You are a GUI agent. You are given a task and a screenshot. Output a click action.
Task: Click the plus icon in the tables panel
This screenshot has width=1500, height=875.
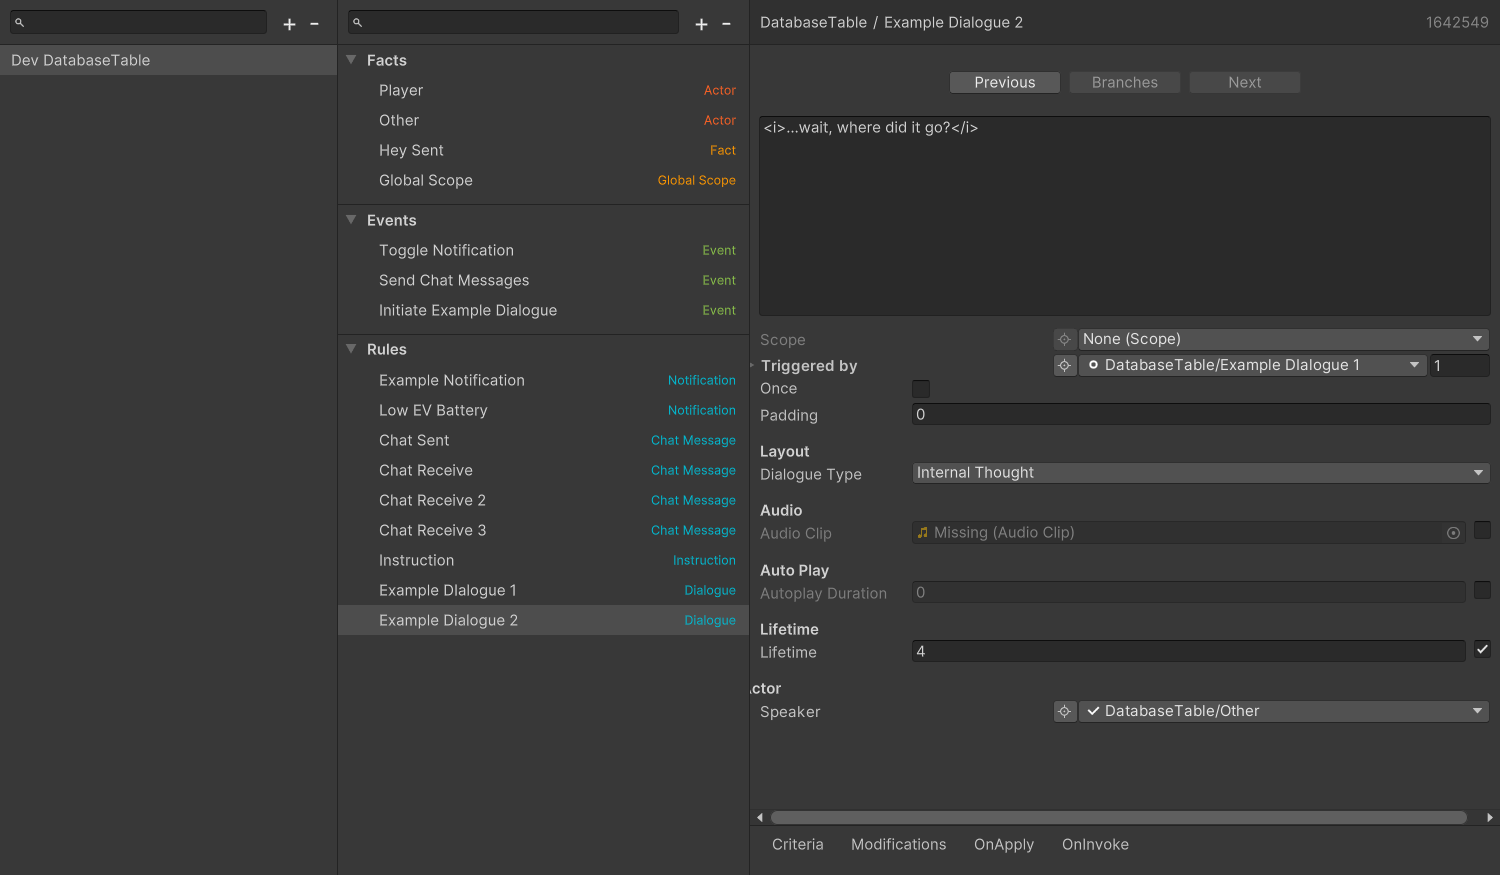point(289,24)
